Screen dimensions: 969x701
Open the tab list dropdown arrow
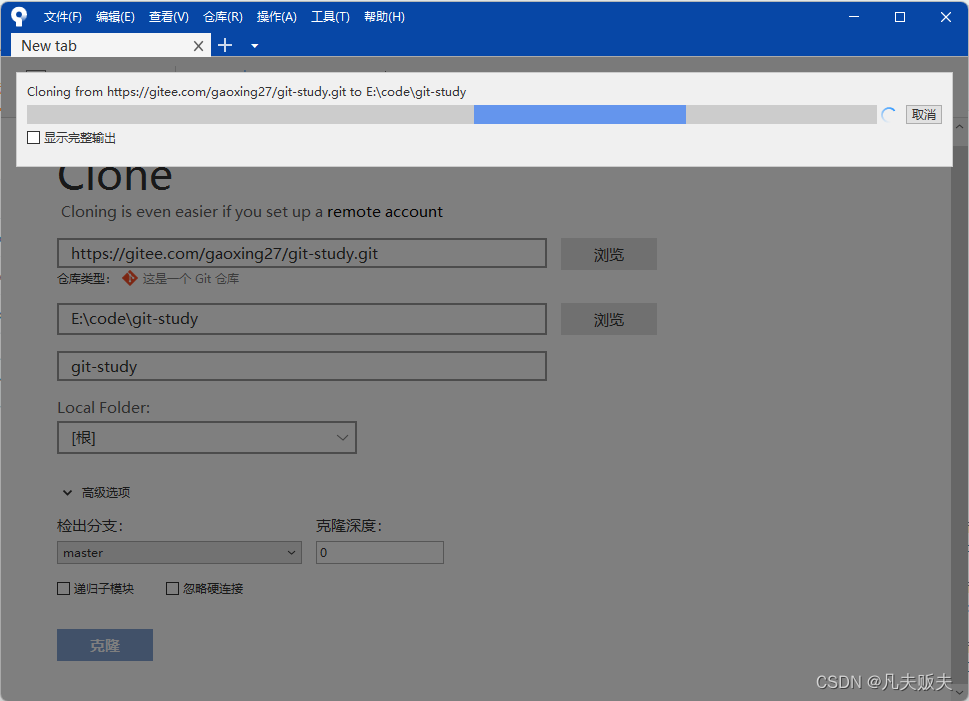point(254,46)
